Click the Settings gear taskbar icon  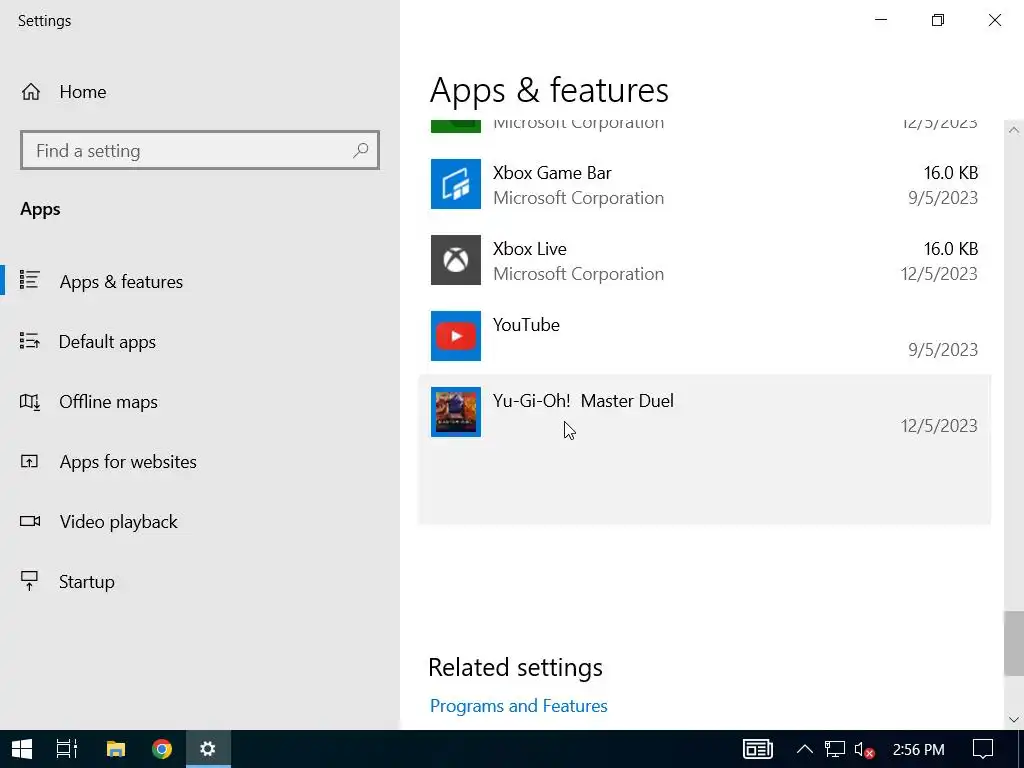(208, 749)
